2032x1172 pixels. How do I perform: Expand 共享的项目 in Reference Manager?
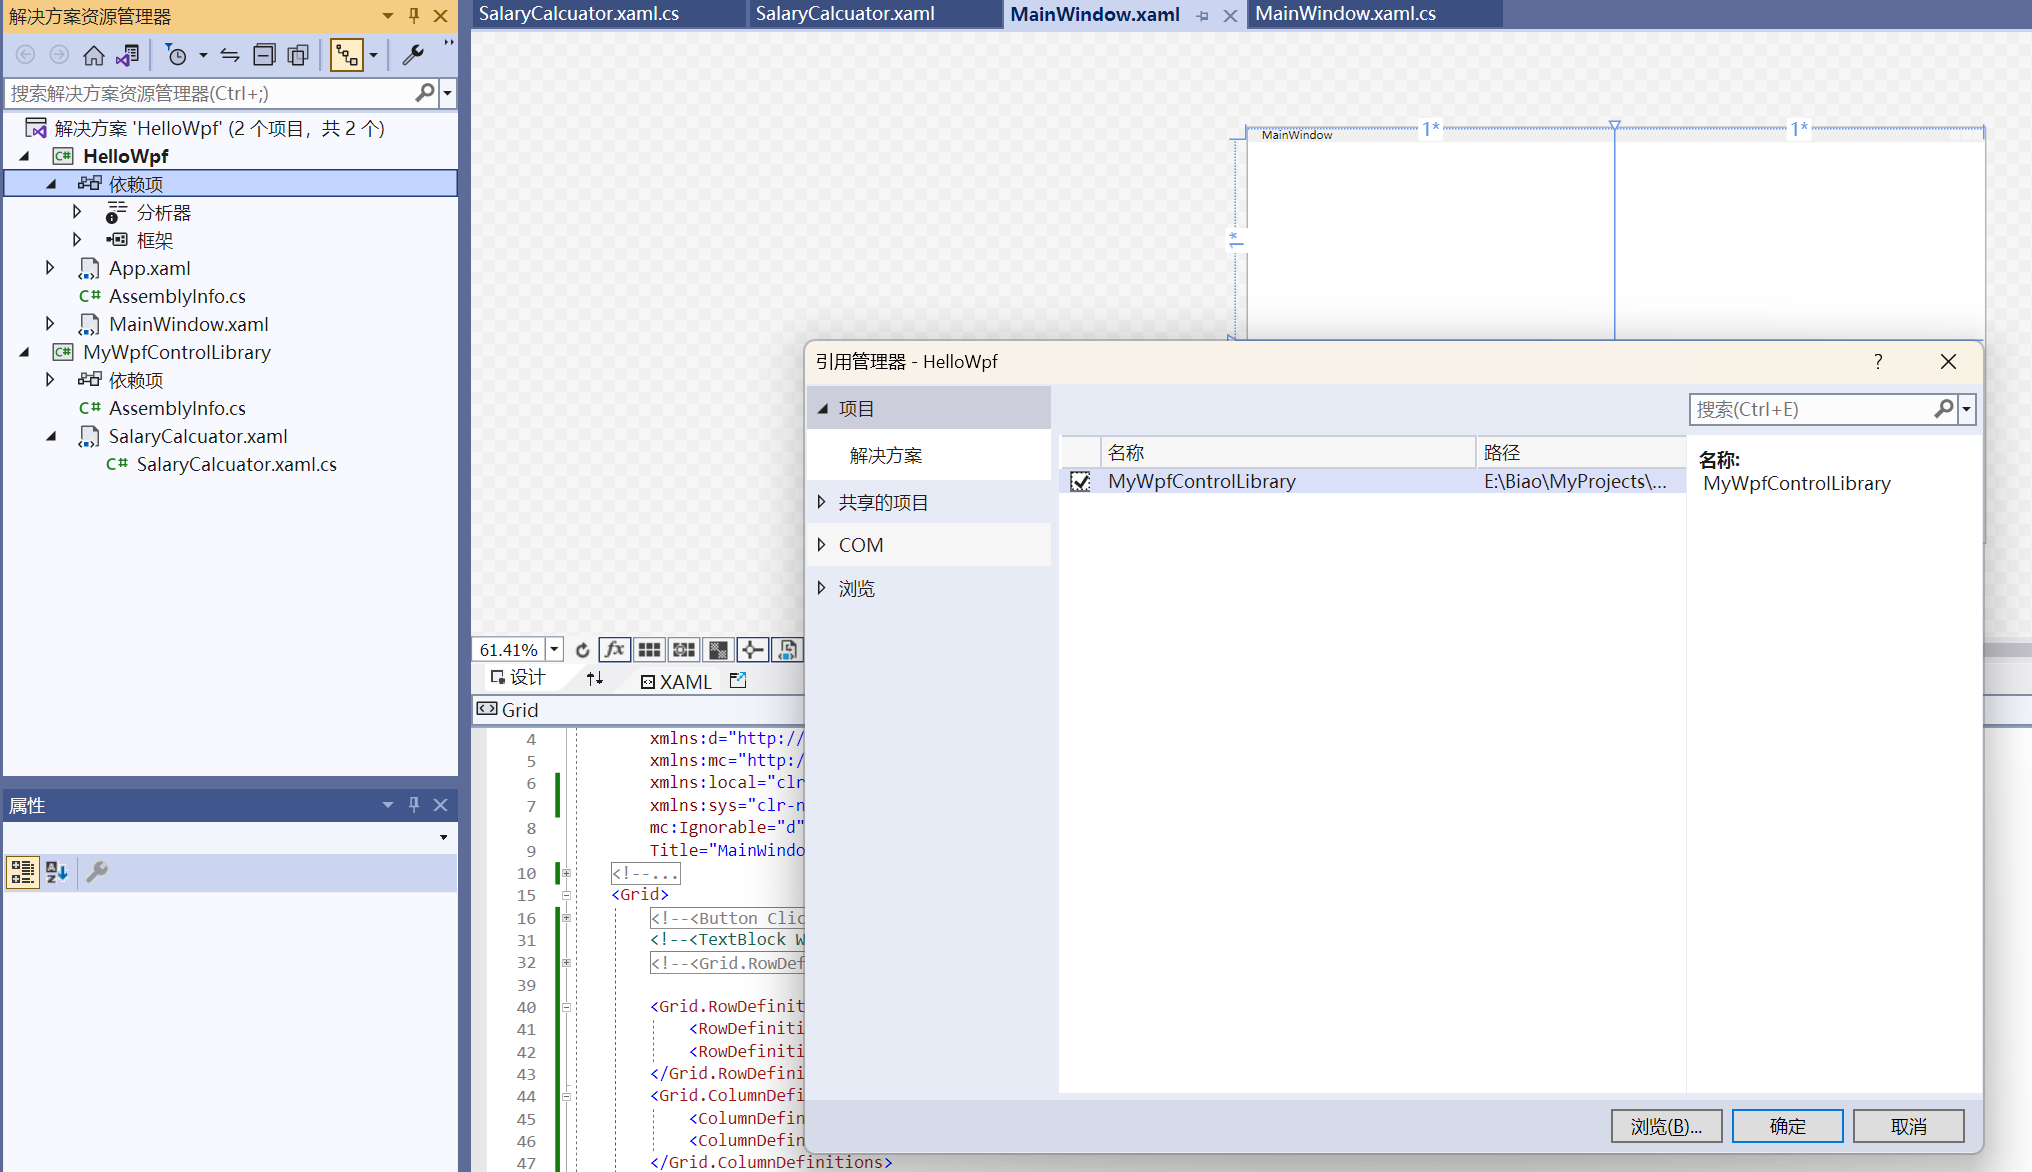(821, 502)
